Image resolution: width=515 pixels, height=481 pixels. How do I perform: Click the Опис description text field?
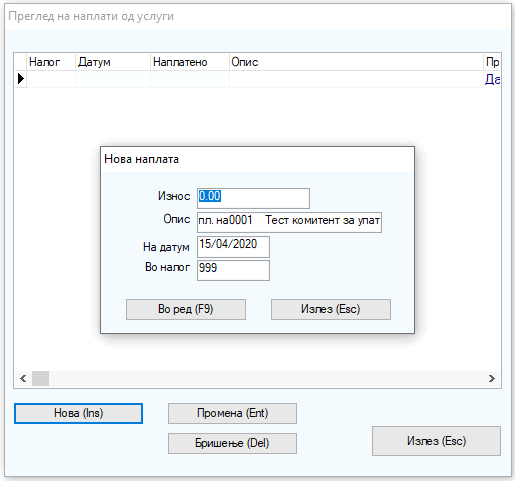coord(289,222)
